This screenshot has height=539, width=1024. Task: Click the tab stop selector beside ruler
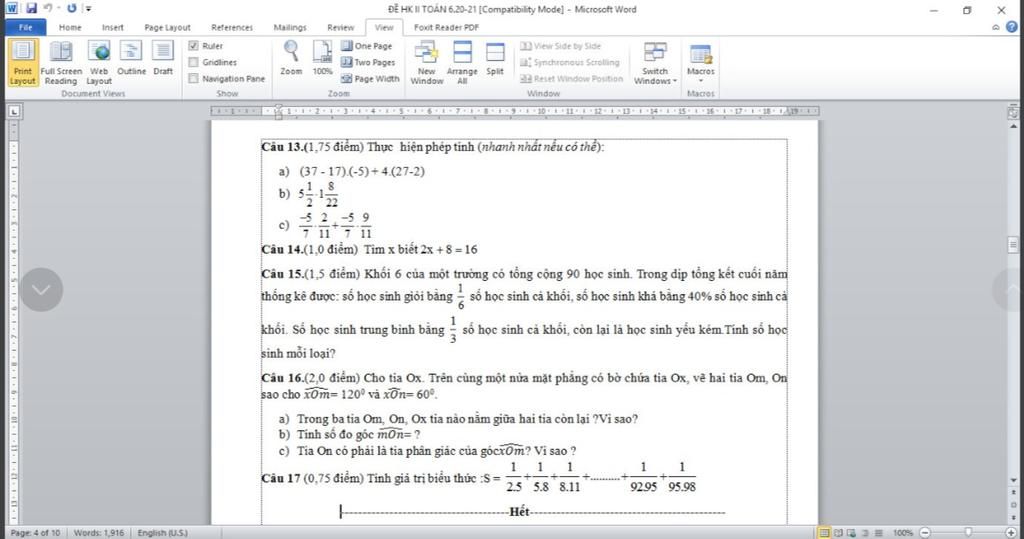(x=14, y=111)
